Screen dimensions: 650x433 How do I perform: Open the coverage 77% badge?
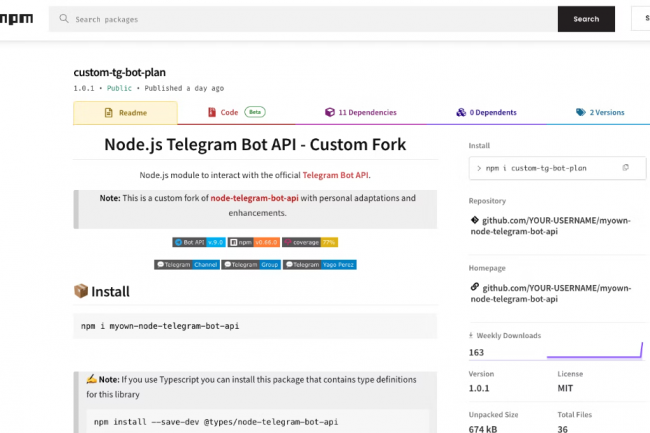point(309,242)
